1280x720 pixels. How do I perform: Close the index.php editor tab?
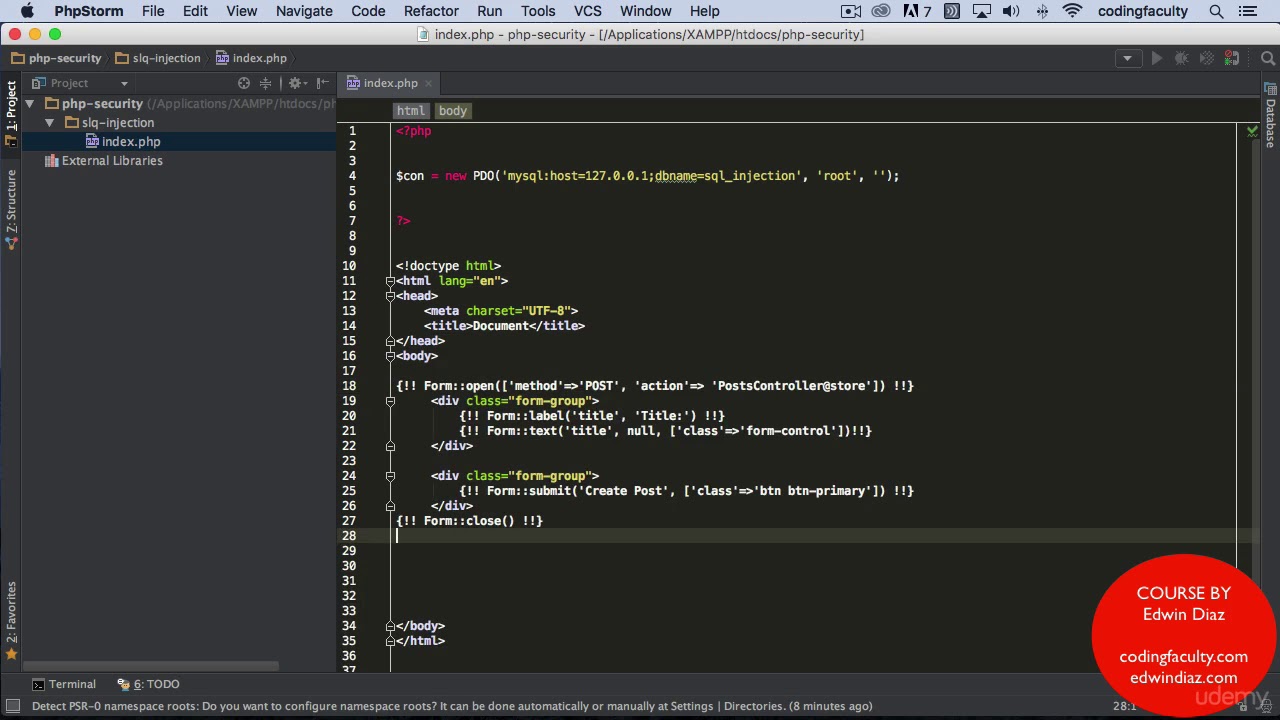click(x=428, y=83)
